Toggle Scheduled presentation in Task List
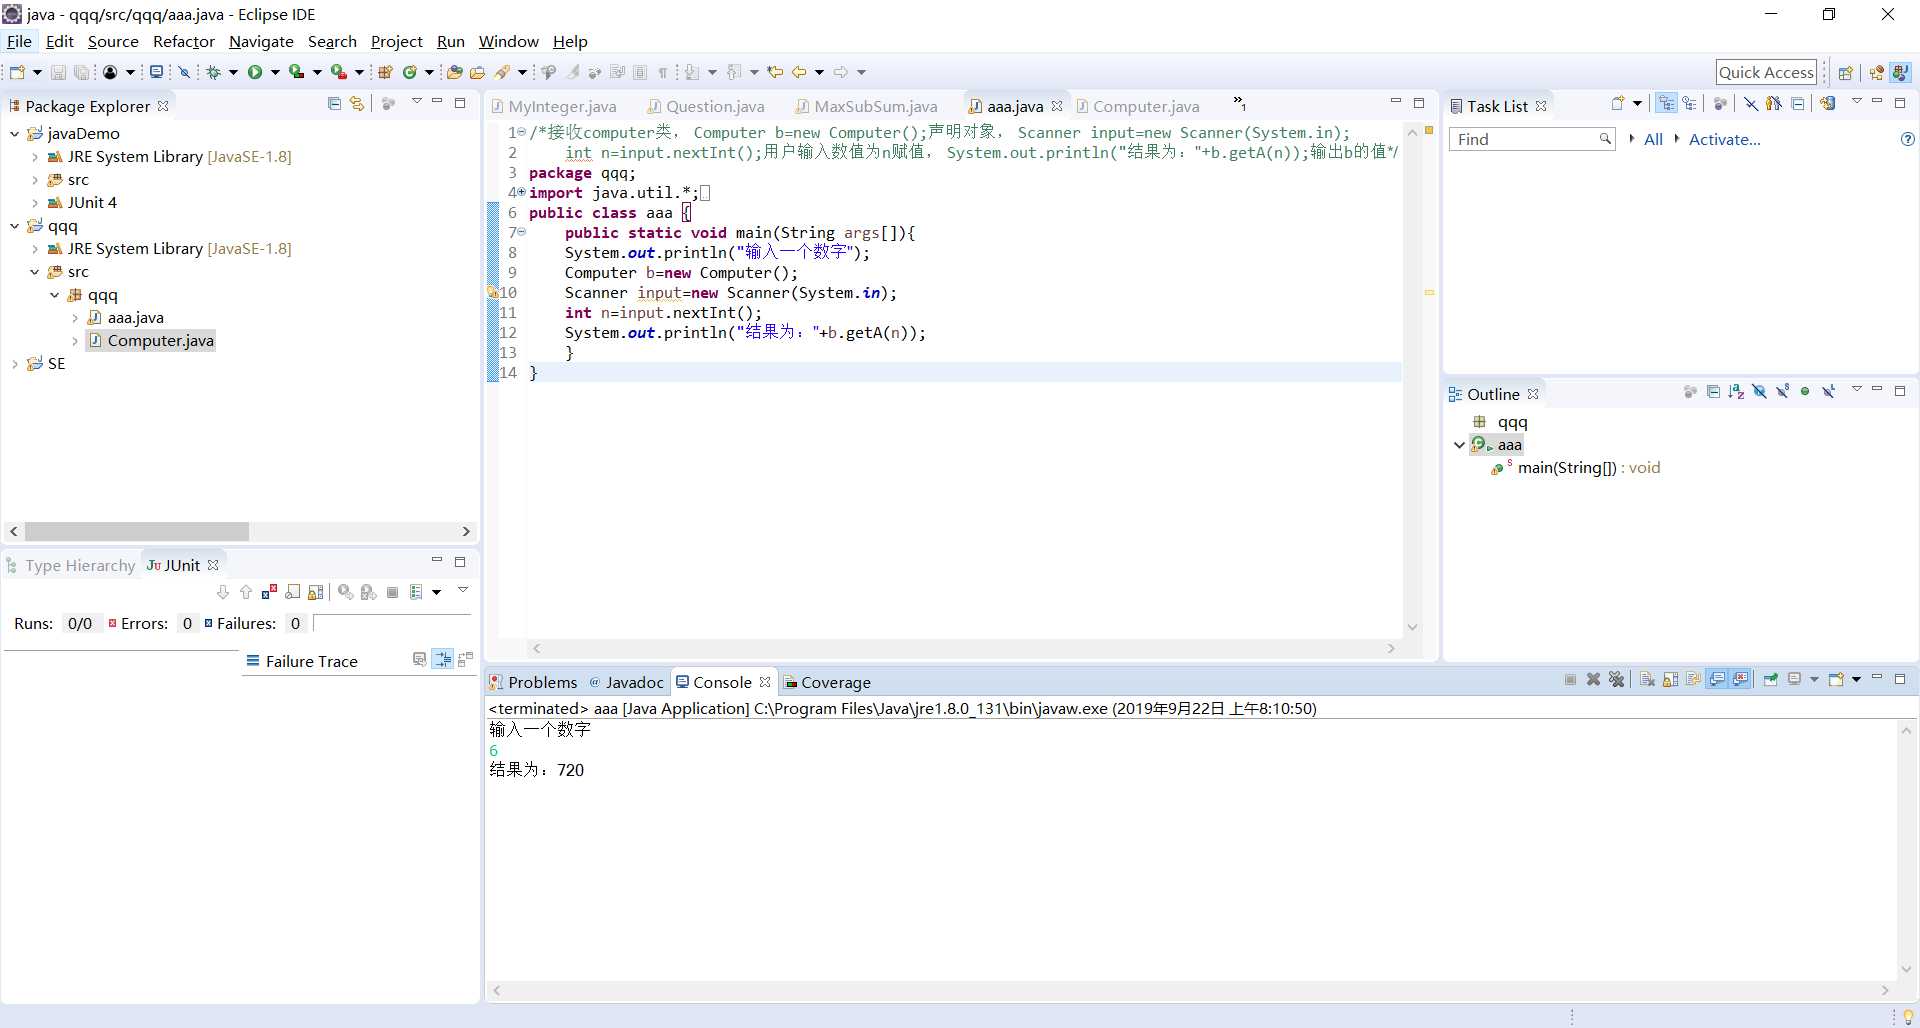Image resolution: width=1920 pixels, height=1028 pixels. pyautogui.click(x=1689, y=103)
